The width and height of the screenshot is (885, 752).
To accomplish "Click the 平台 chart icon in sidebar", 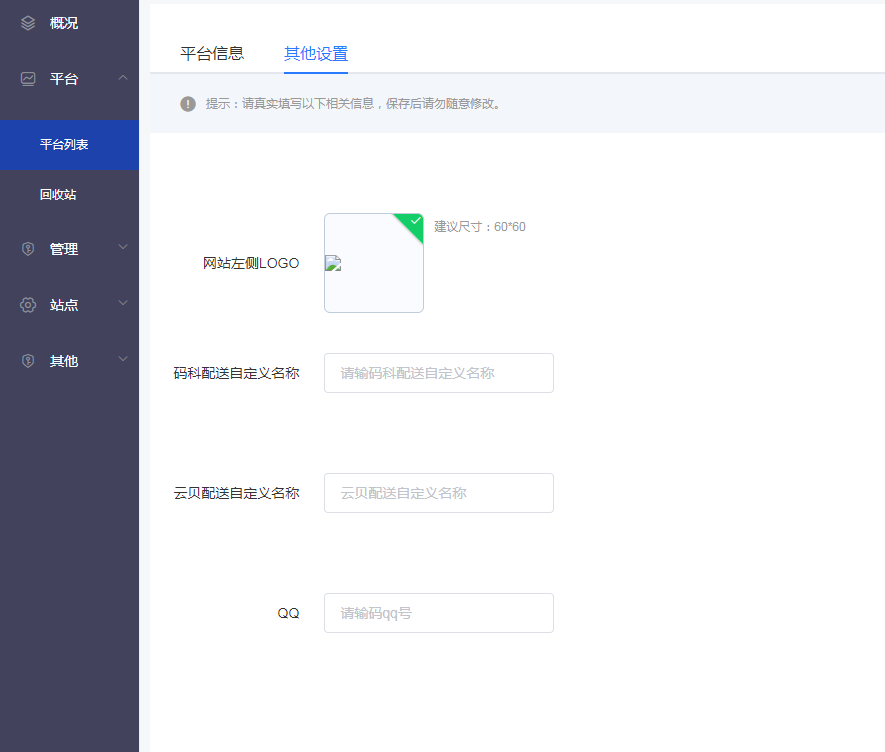I will (28, 78).
